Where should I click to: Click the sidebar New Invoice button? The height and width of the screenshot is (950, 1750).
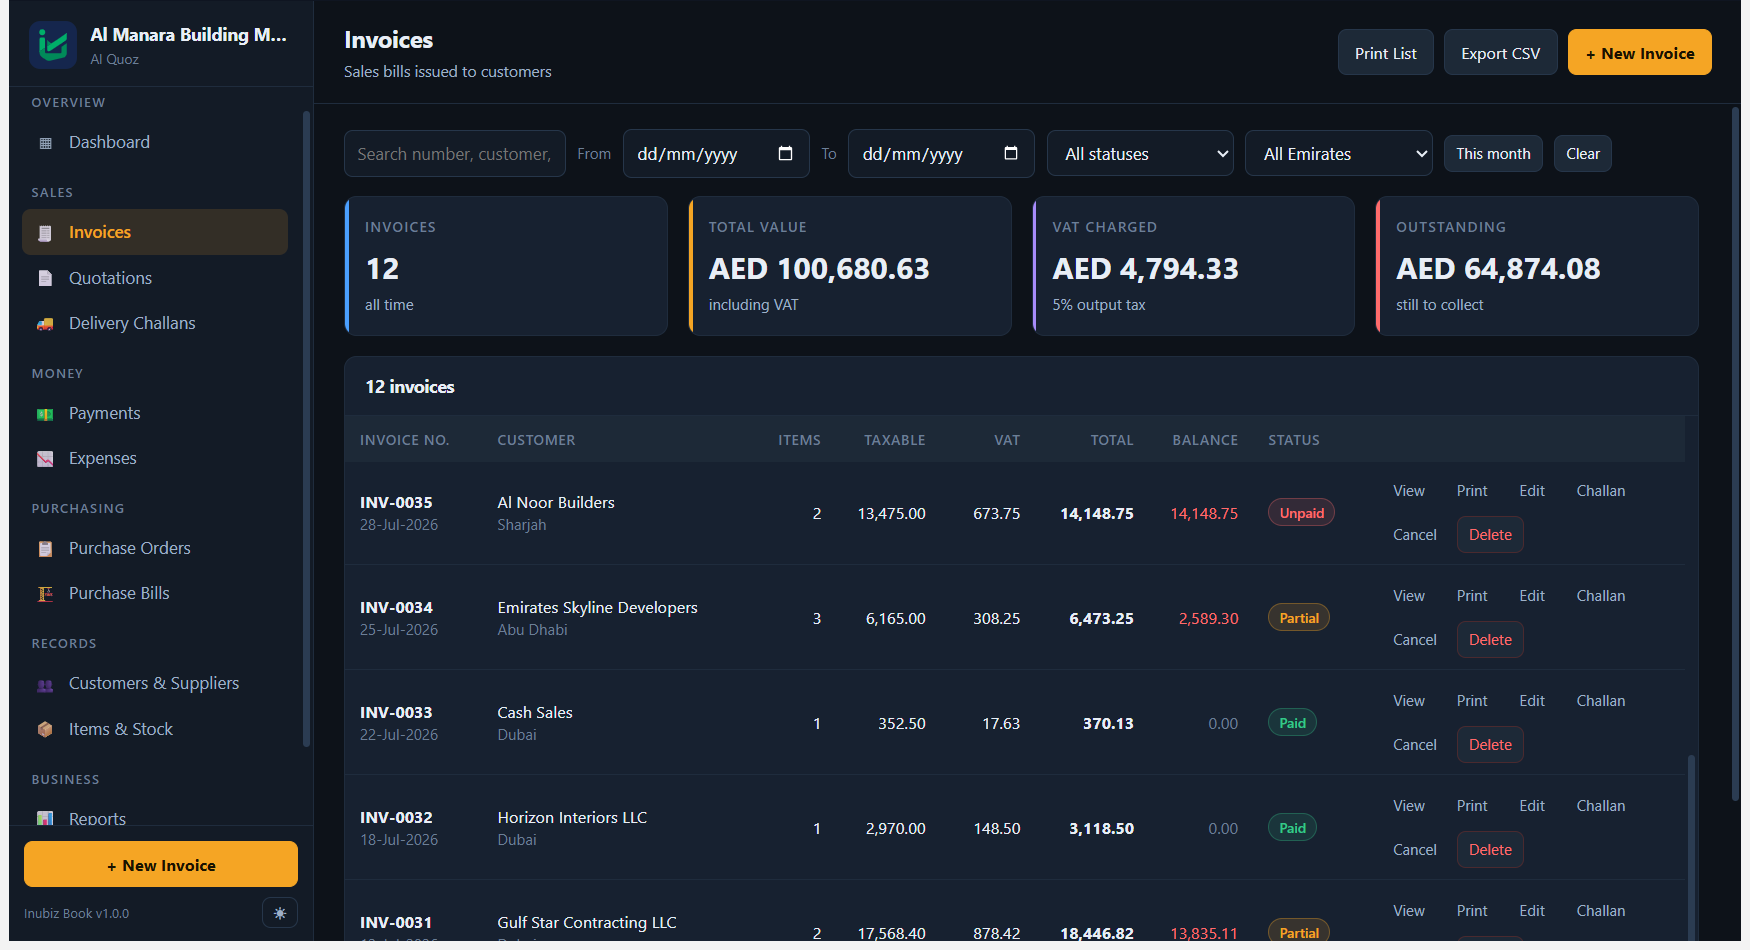pos(161,865)
